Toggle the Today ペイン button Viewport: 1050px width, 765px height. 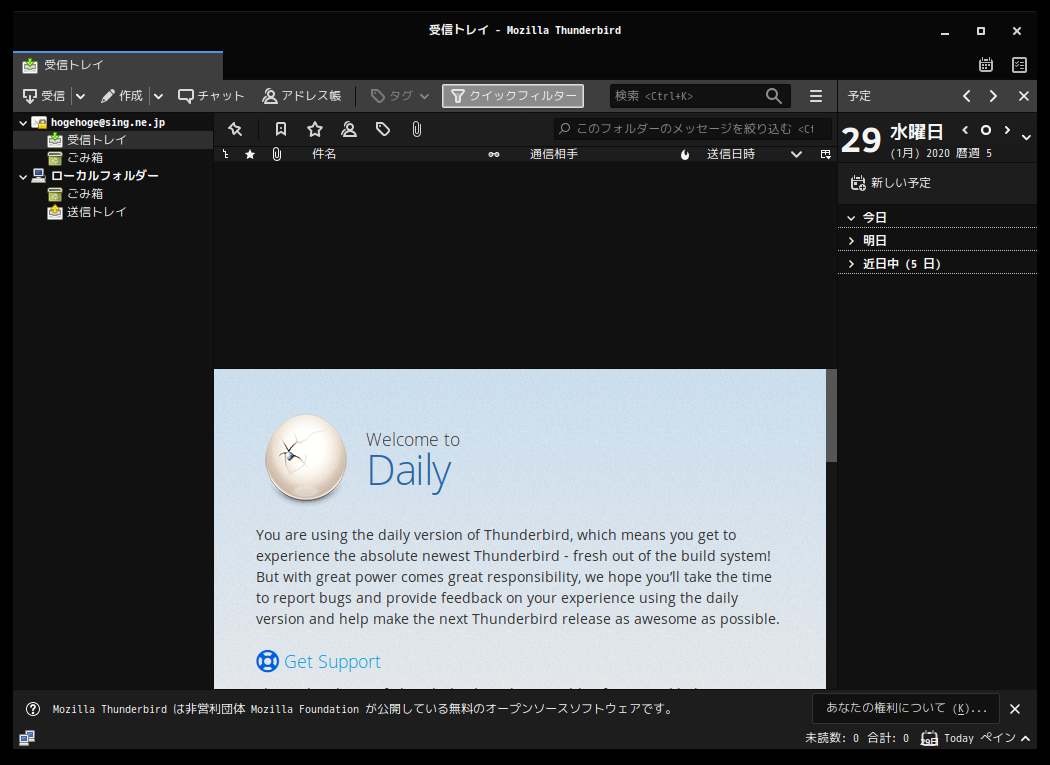pyautogui.click(x=976, y=738)
